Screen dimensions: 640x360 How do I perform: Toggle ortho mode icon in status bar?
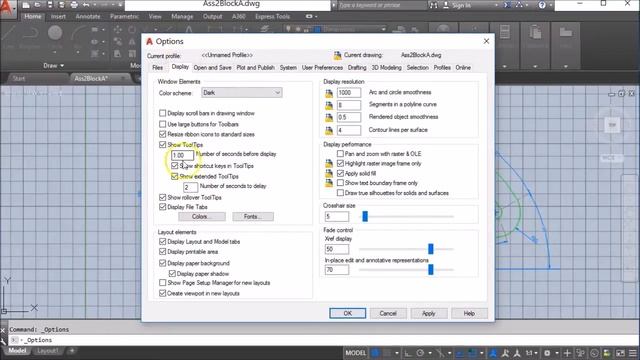coord(408,353)
